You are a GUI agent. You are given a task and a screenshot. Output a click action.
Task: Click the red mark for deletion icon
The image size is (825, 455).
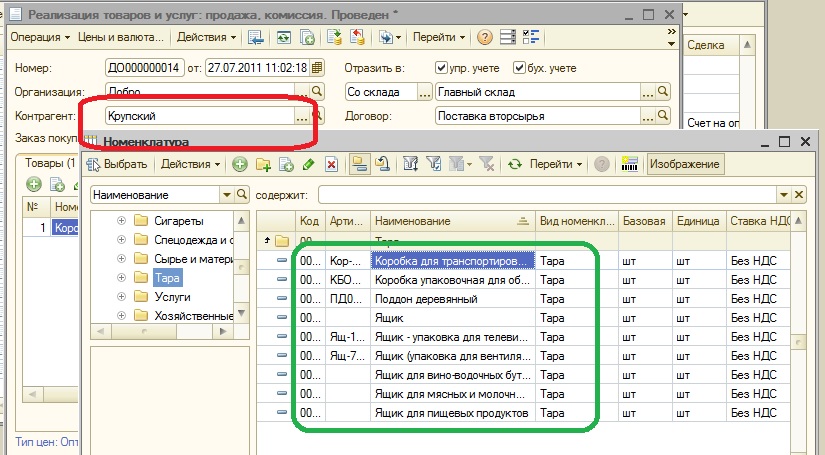click(x=331, y=164)
